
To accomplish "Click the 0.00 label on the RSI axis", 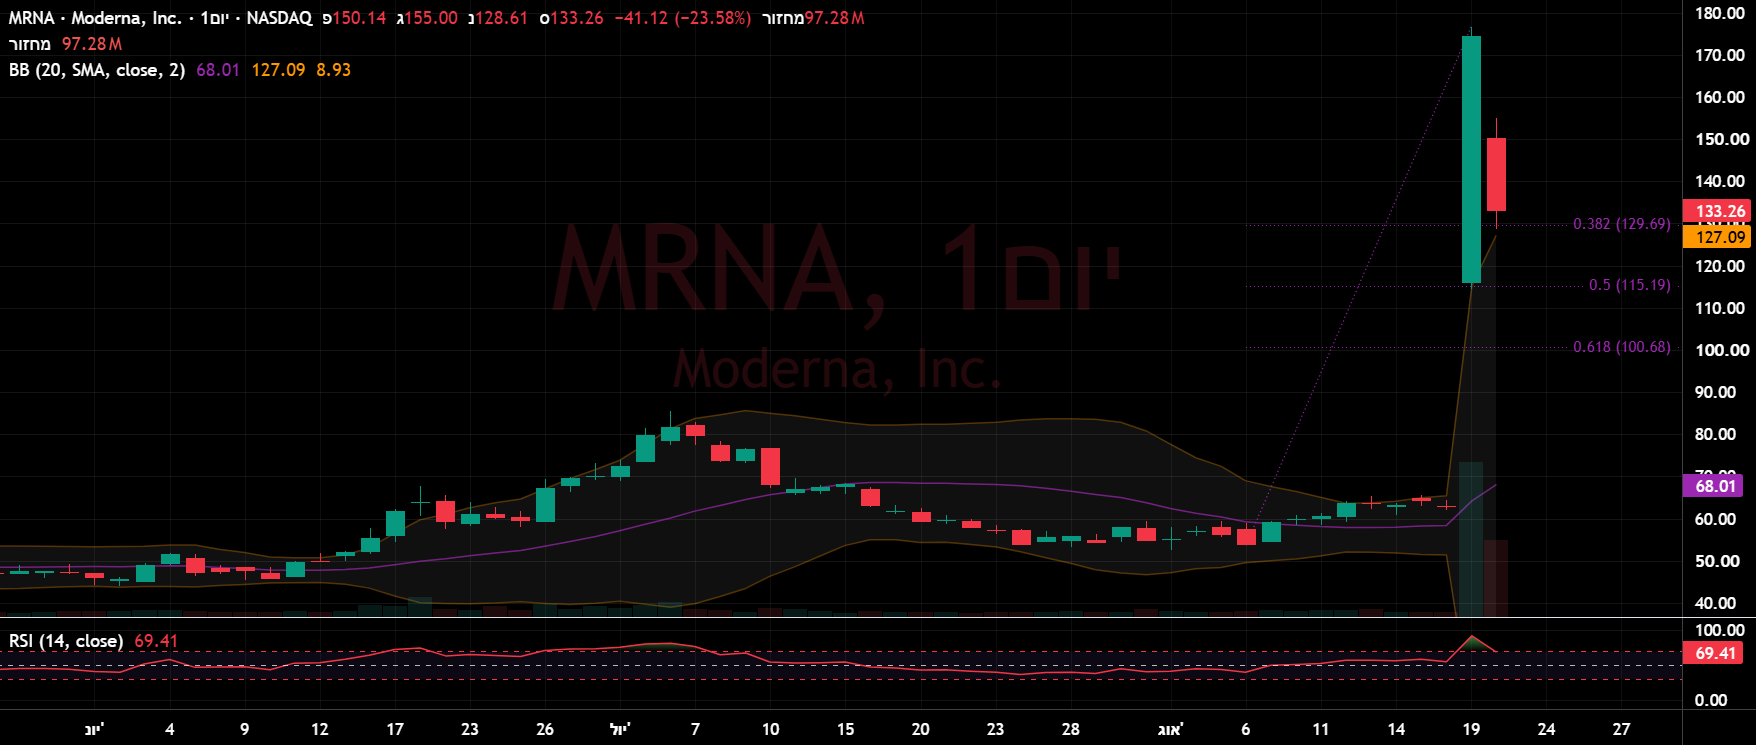I will (x=1711, y=700).
